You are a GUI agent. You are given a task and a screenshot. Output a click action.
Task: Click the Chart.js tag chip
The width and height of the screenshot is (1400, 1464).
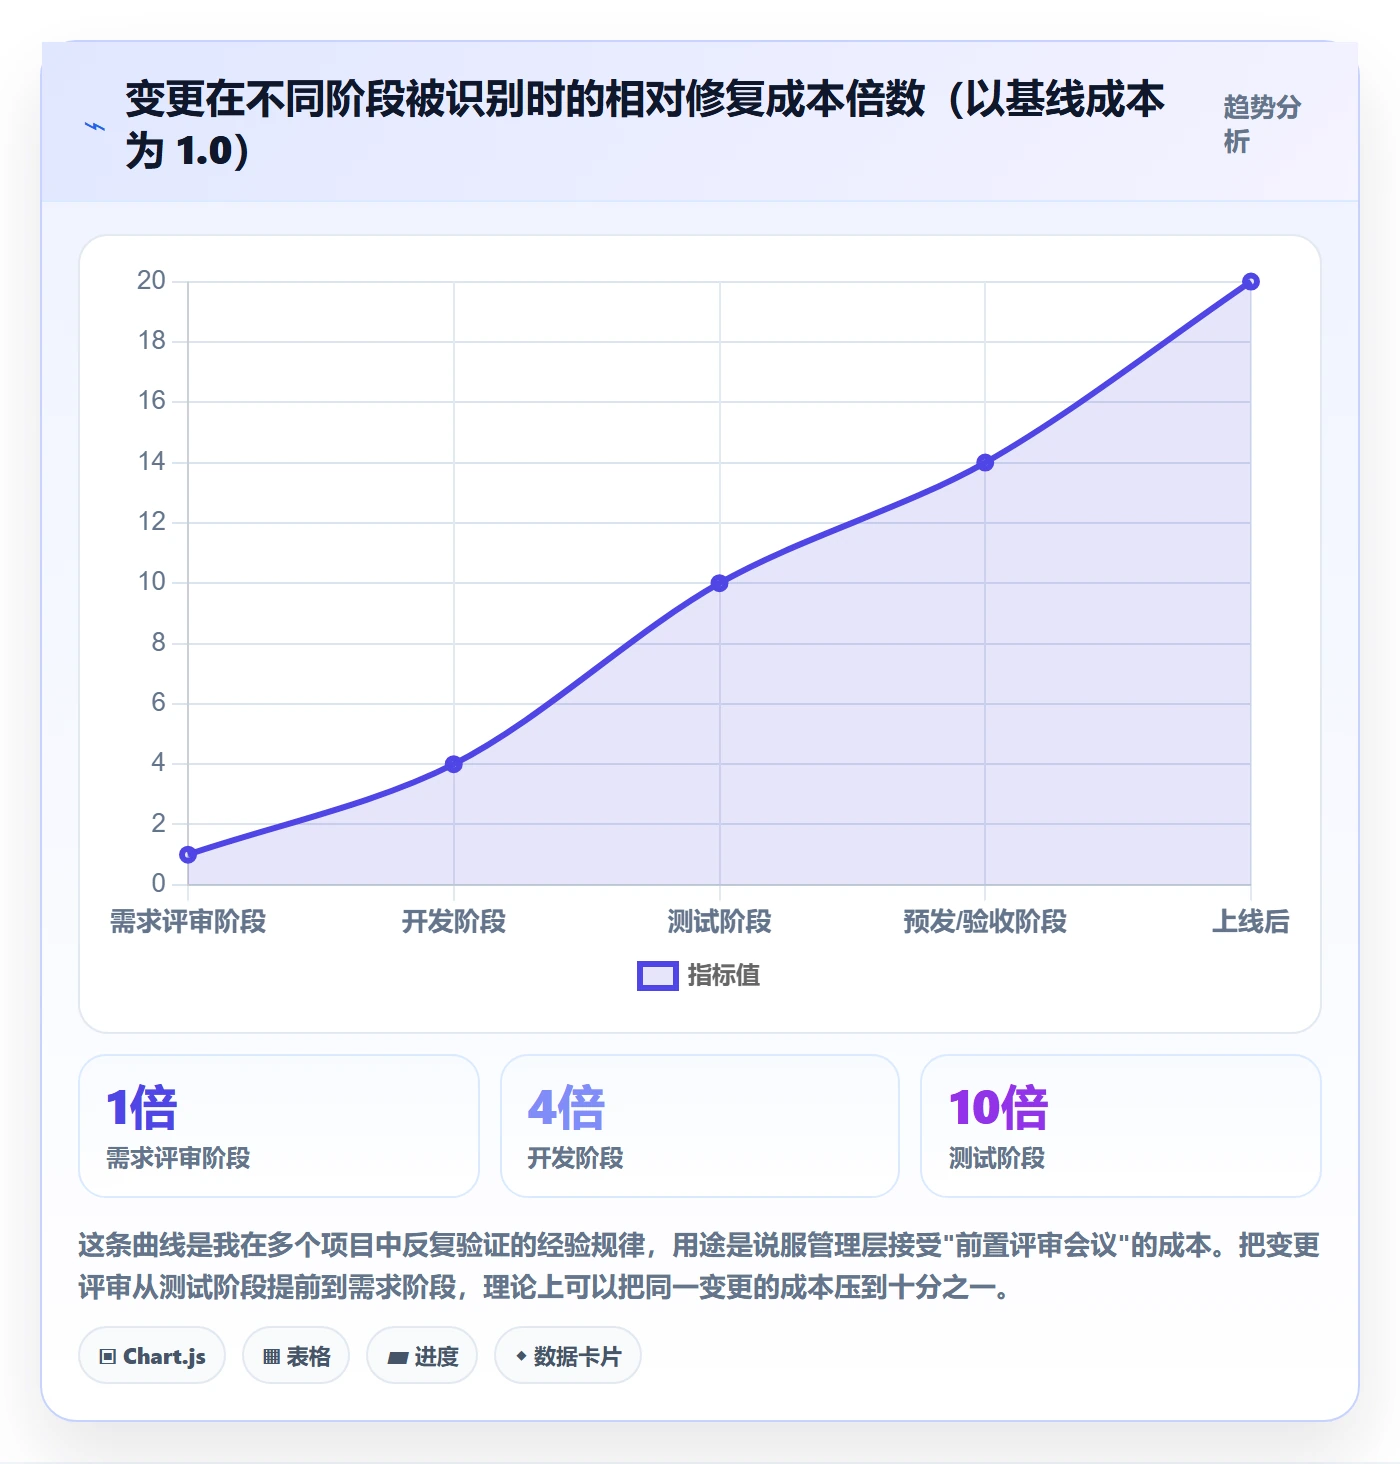tap(152, 1356)
